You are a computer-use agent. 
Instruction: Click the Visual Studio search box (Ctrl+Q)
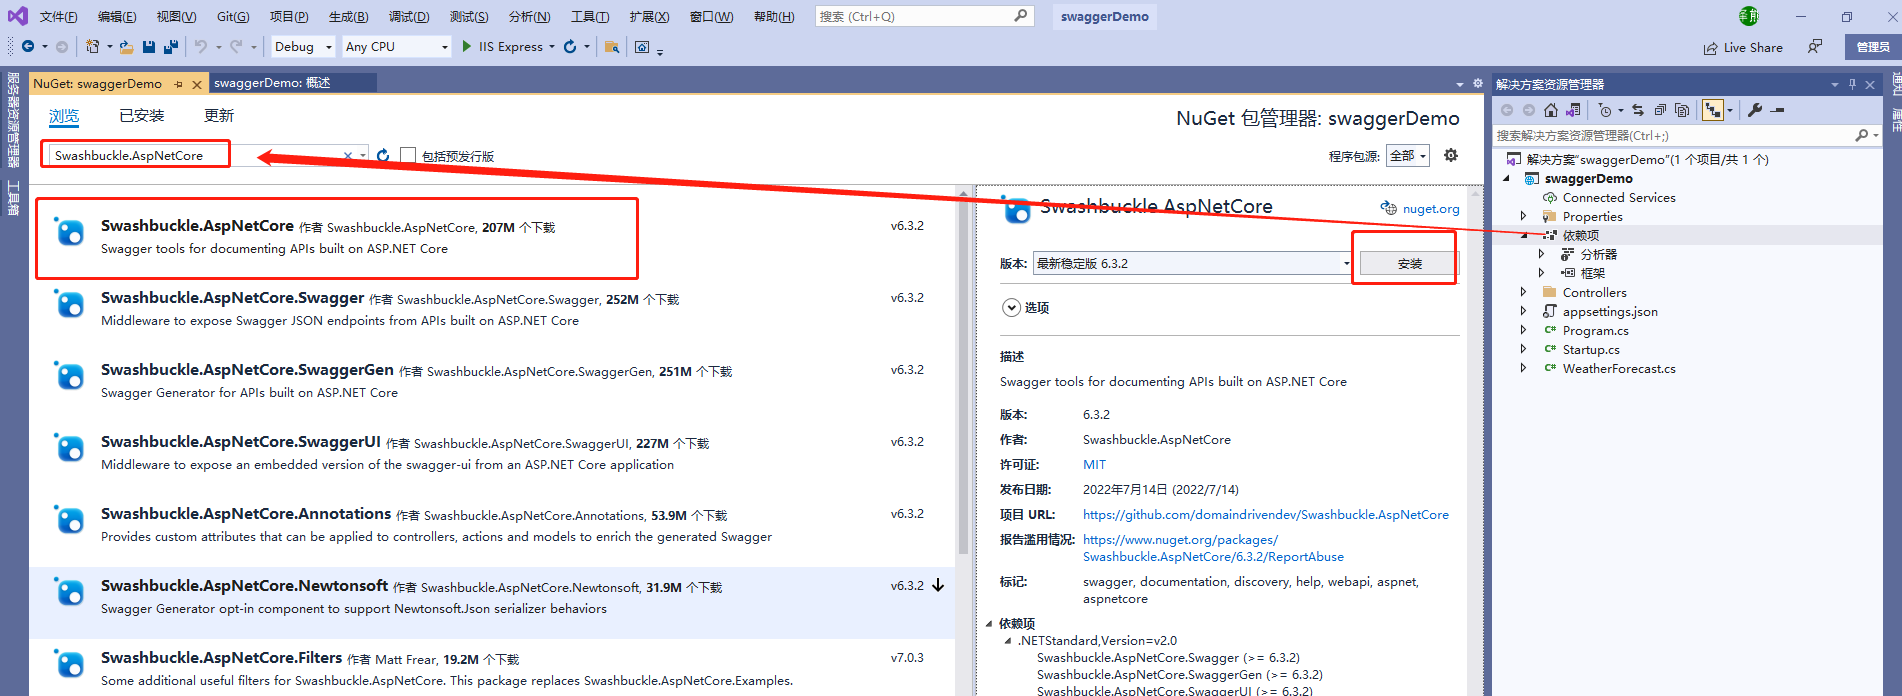pos(923,16)
